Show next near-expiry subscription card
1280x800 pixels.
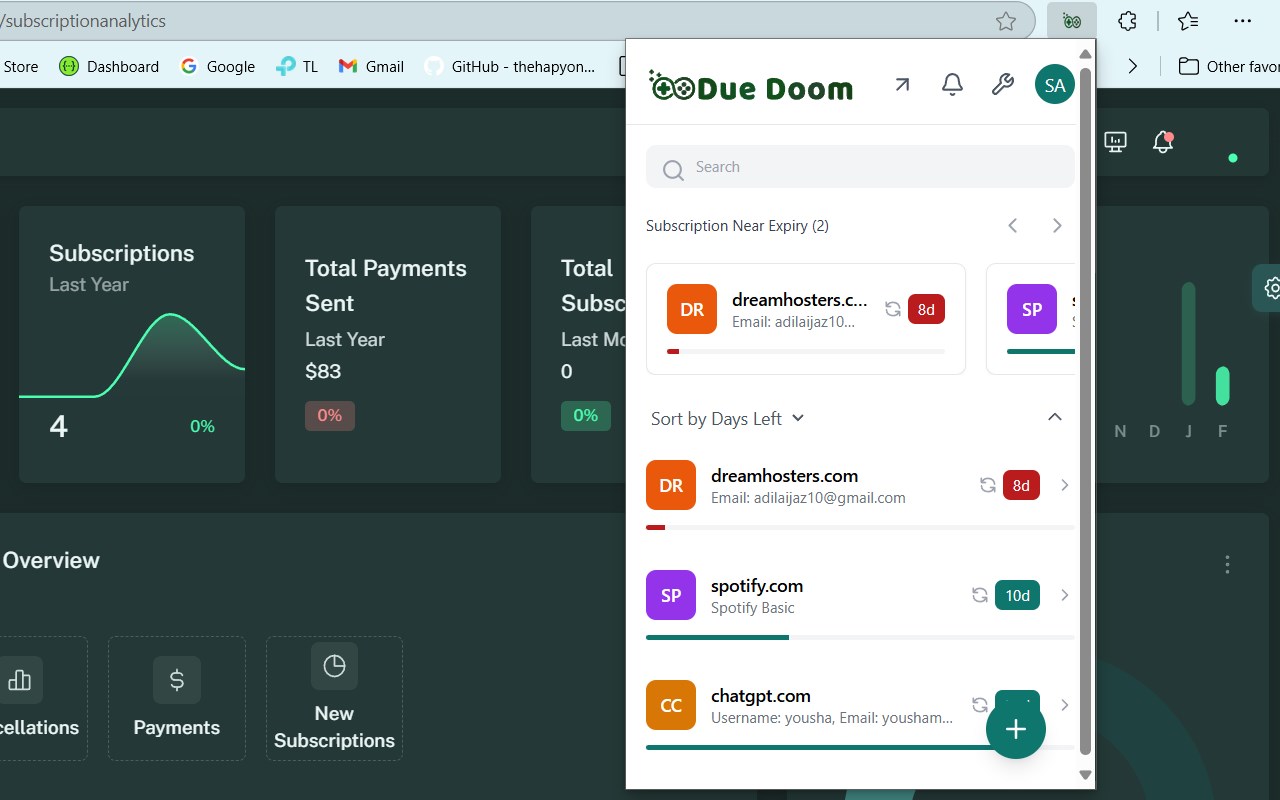point(1056,225)
